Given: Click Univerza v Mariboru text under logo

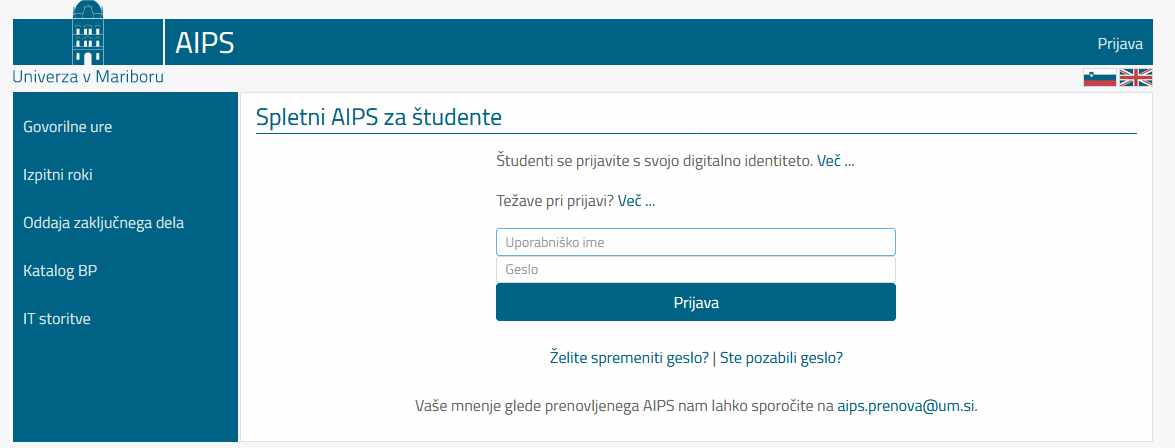Looking at the screenshot, I should (88, 76).
